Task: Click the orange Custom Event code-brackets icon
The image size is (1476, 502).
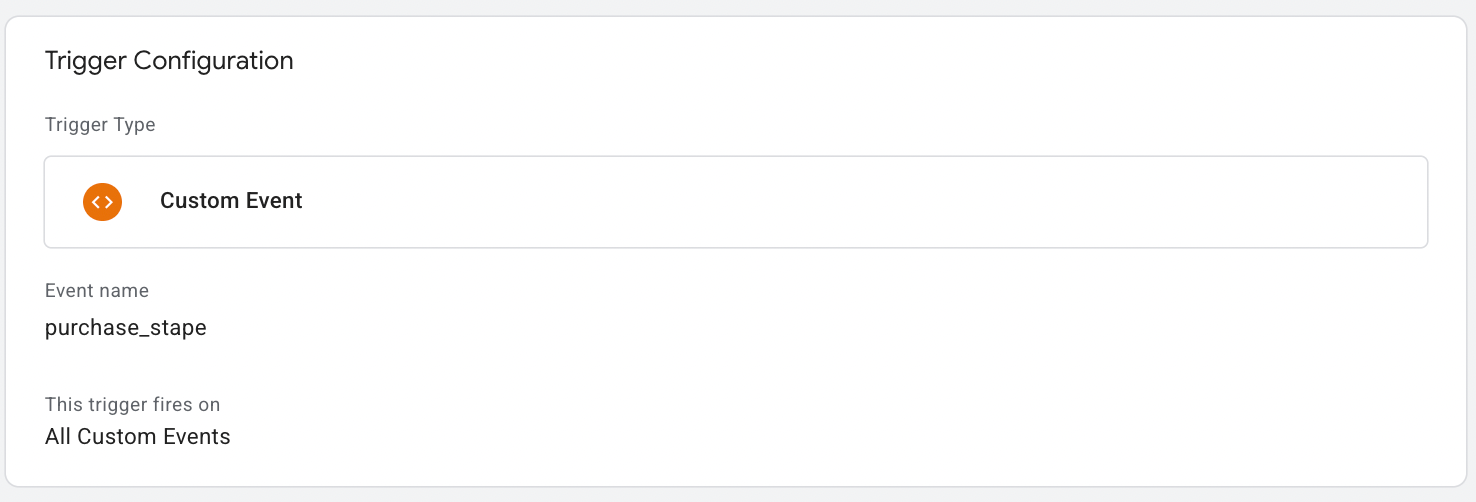Action: [x=102, y=201]
